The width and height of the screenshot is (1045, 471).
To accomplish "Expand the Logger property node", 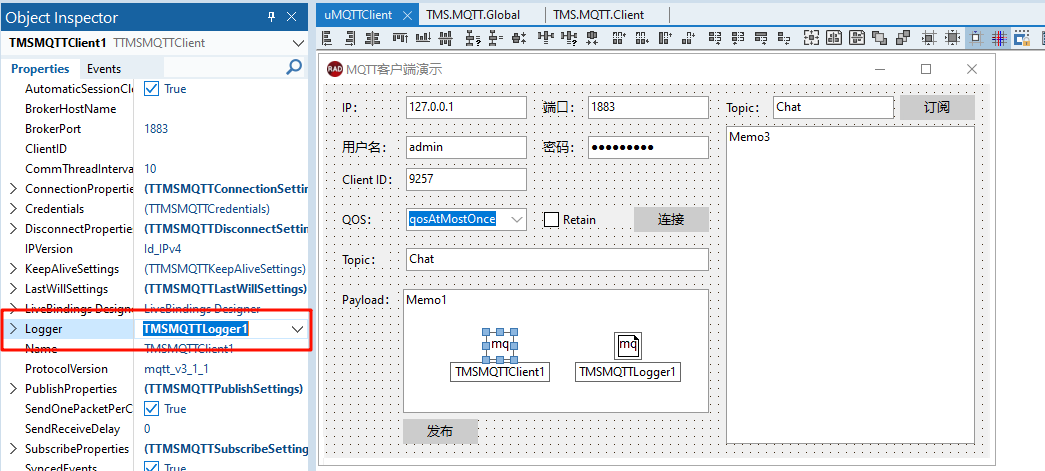I will (x=13, y=328).
